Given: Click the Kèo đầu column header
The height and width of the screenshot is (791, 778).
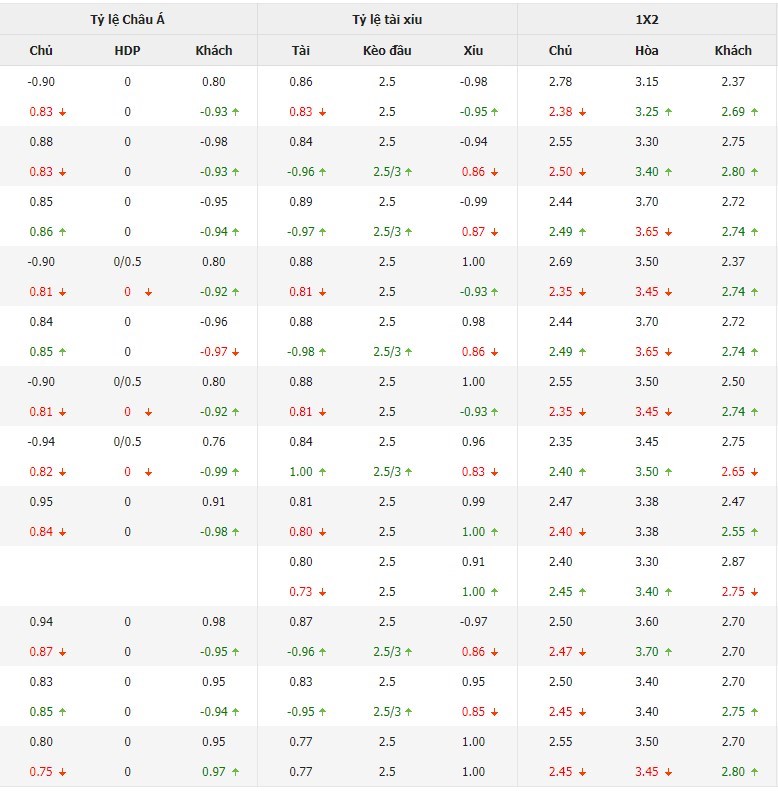Looking at the screenshot, I should click(387, 51).
